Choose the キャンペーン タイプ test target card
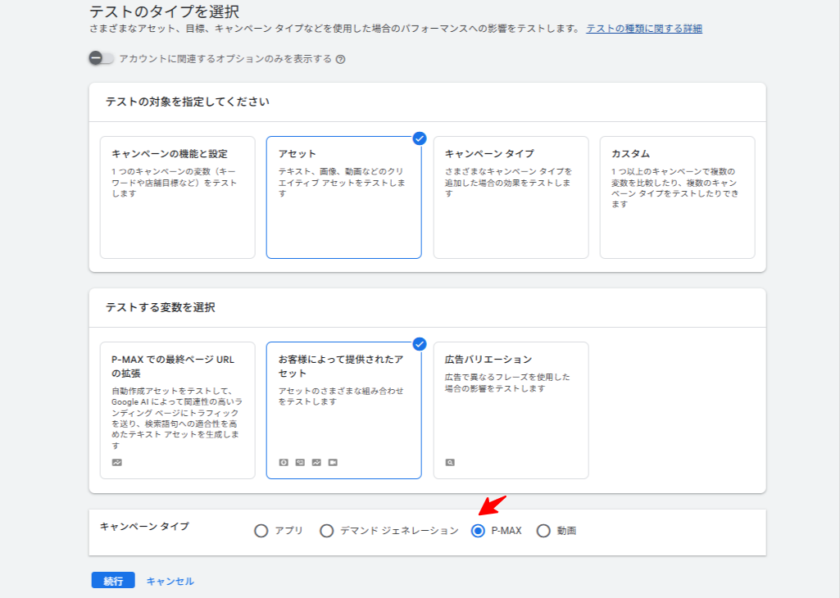The height and width of the screenshot is (598, 840). coord(510,197)
